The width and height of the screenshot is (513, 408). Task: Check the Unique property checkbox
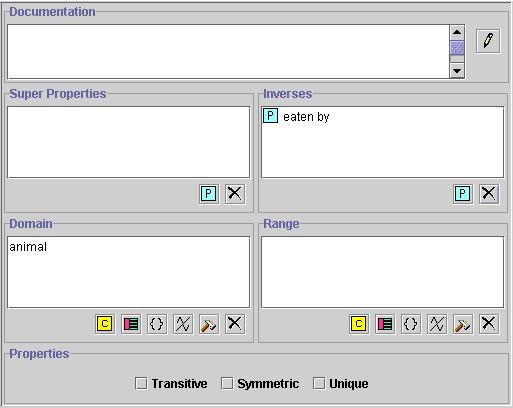coord(319,383)
